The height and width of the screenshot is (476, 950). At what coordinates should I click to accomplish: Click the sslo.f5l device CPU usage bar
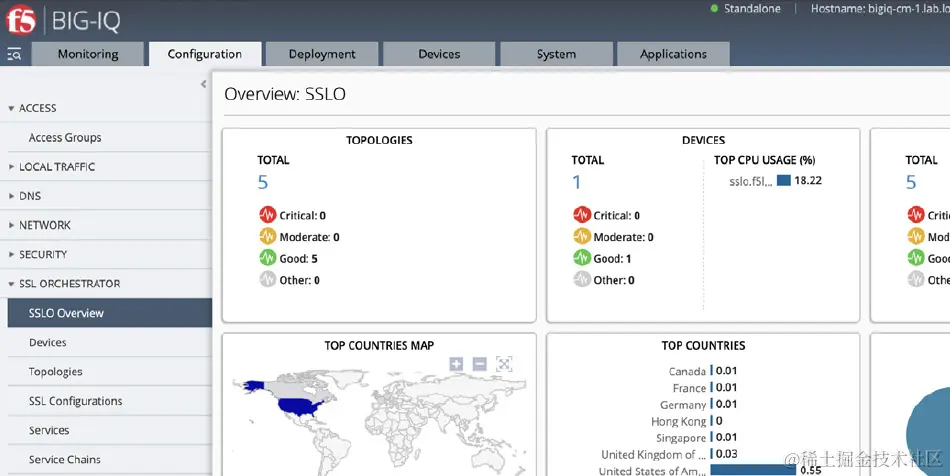pyautogui.click(x=783, y=180)
